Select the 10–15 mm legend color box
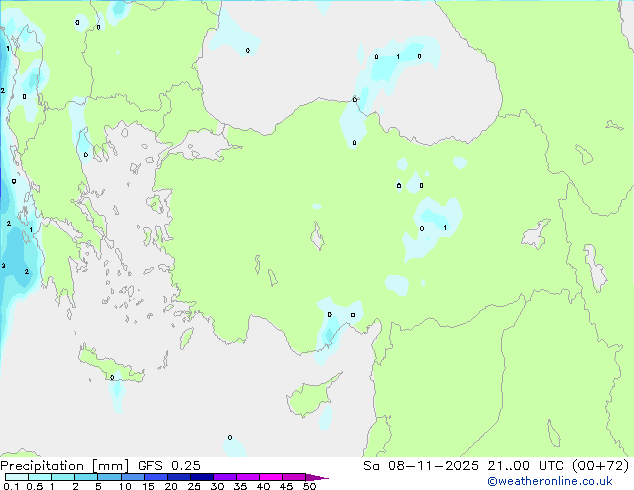This screenshot has height=490, width=634. (x=132, y=477)
